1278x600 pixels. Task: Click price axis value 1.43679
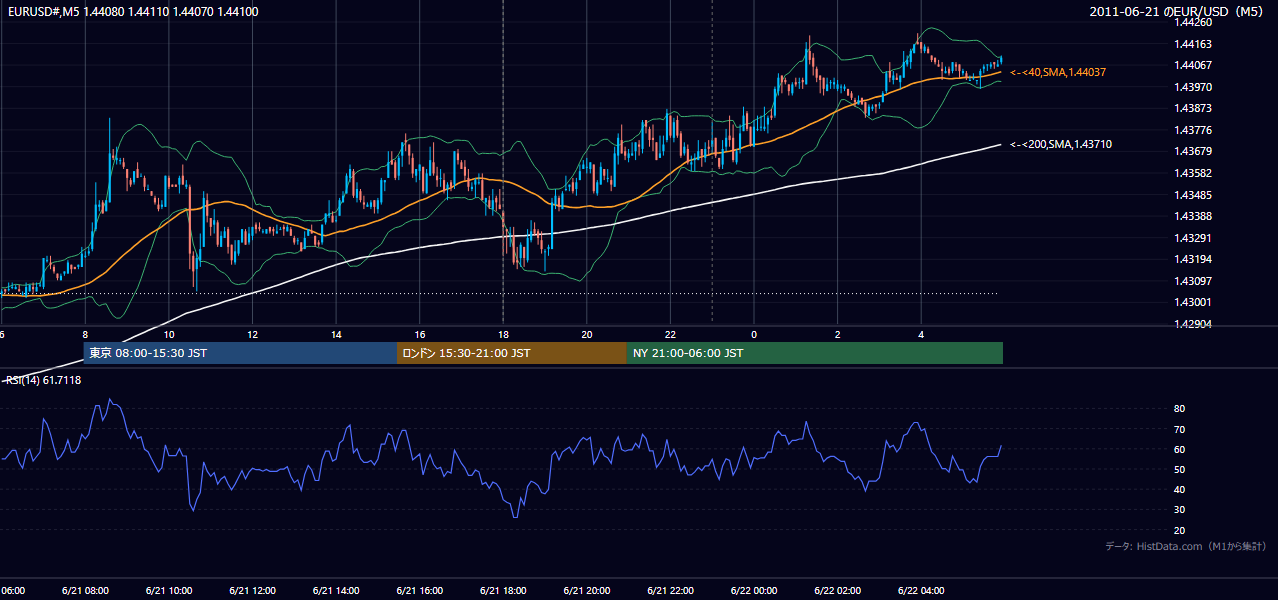pos(1195,151)
